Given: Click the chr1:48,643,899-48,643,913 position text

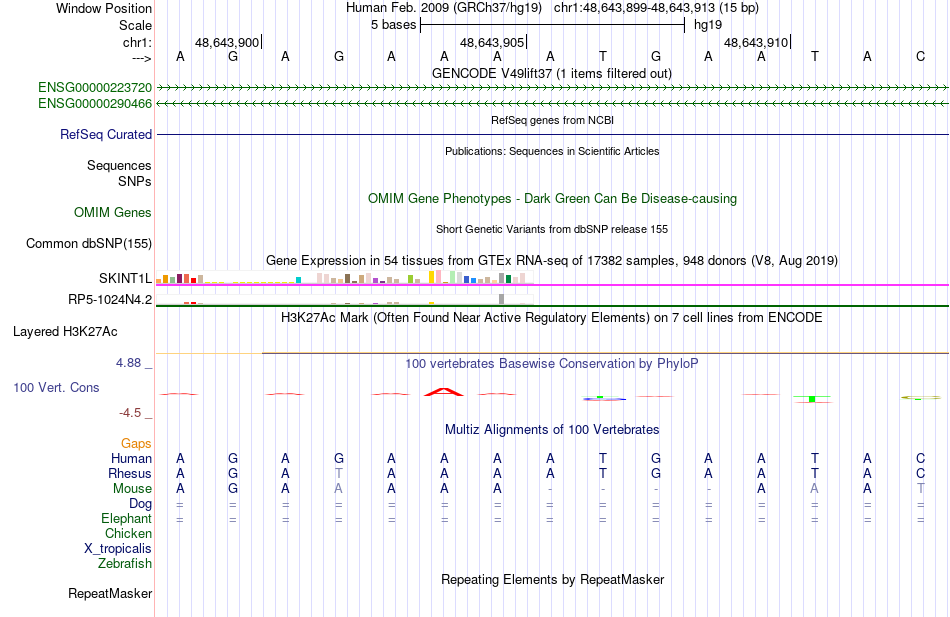Looking at the screenshot, I should [656, 8].
